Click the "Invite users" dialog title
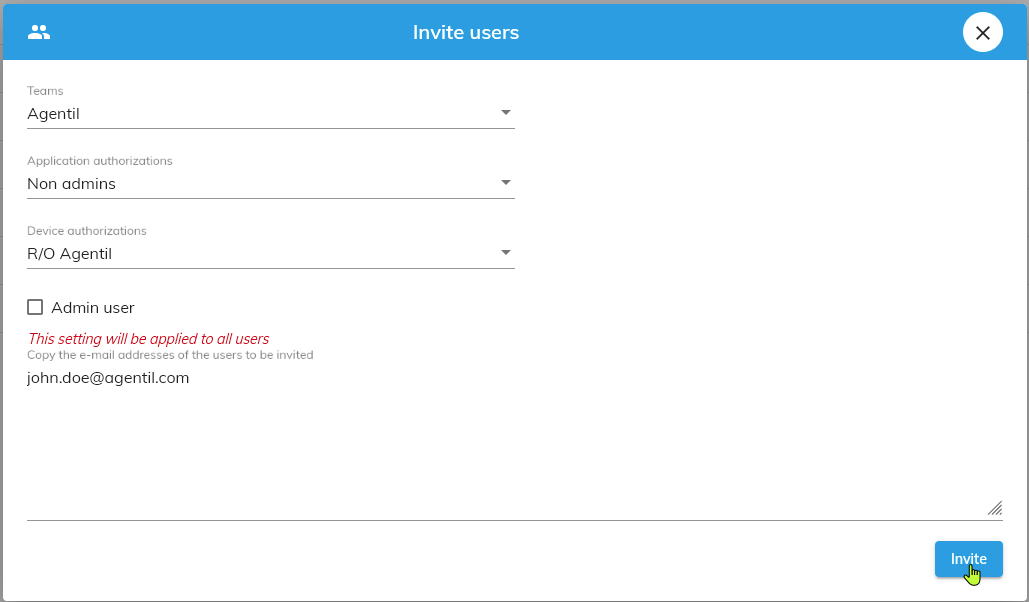Screen dimensions: 1029x602 (x=466, y=32)
